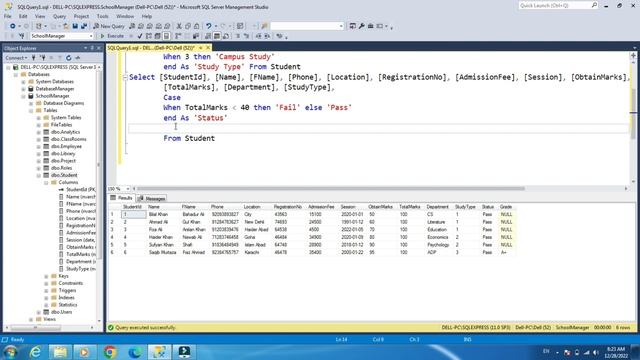
Task: Click the Results to Grid toolbar icon
Action: pyautogui.click(x=217, y=36)
